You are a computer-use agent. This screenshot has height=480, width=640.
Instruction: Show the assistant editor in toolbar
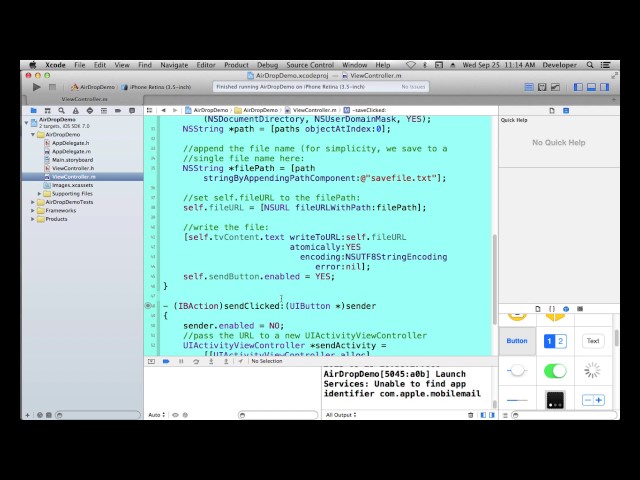point(542,87)
